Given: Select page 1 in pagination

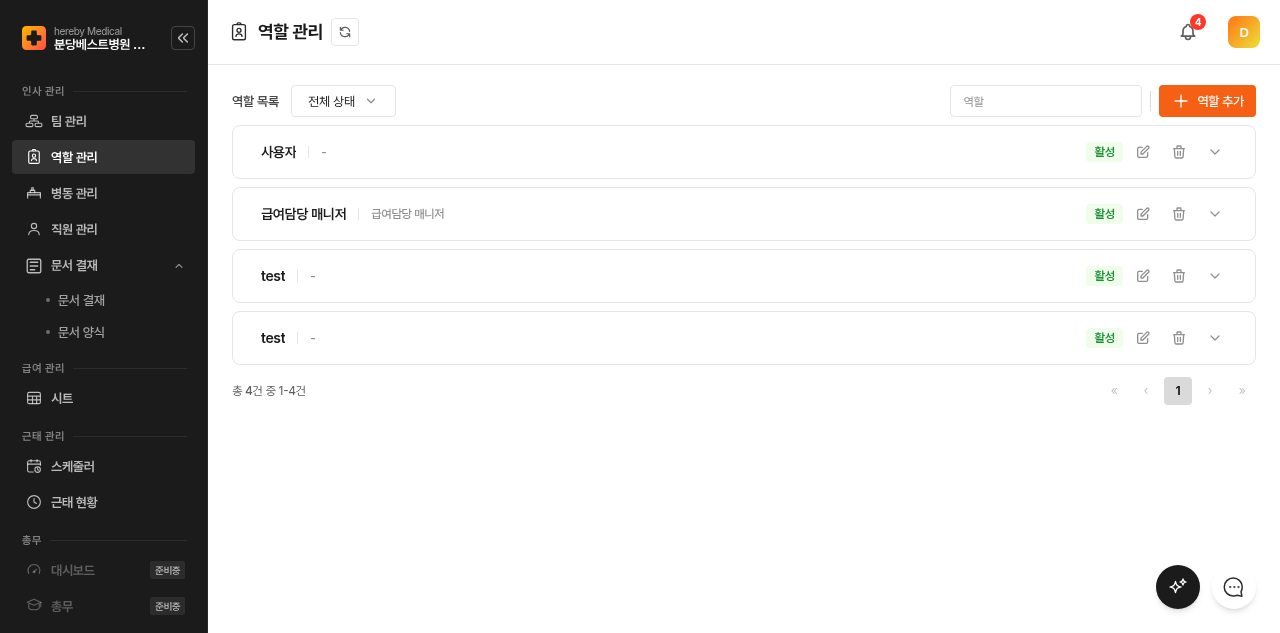Looking at the screenshot, I should point(1178,391).
